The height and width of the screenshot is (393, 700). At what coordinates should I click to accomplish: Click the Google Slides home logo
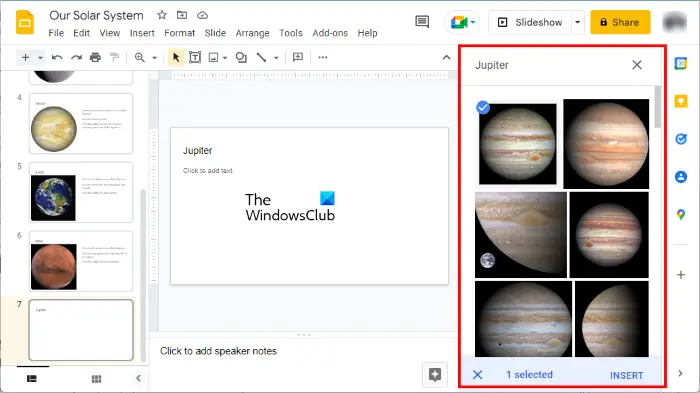(x=25, y=22)
